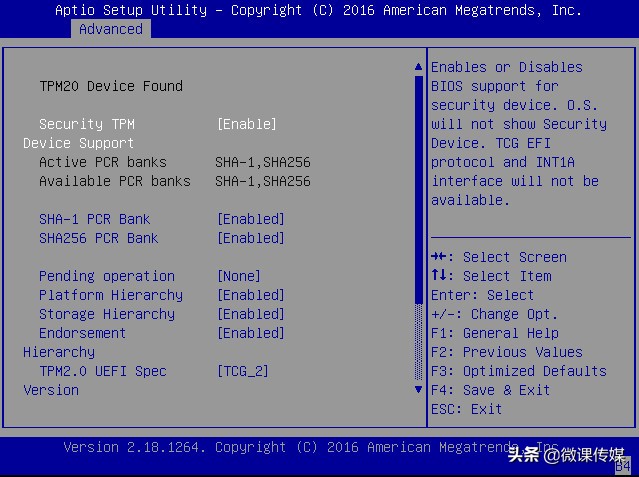639x477 pixels.
Task: Click the 'Enables or Disables' help text
Action: click(x=507, y=67)
